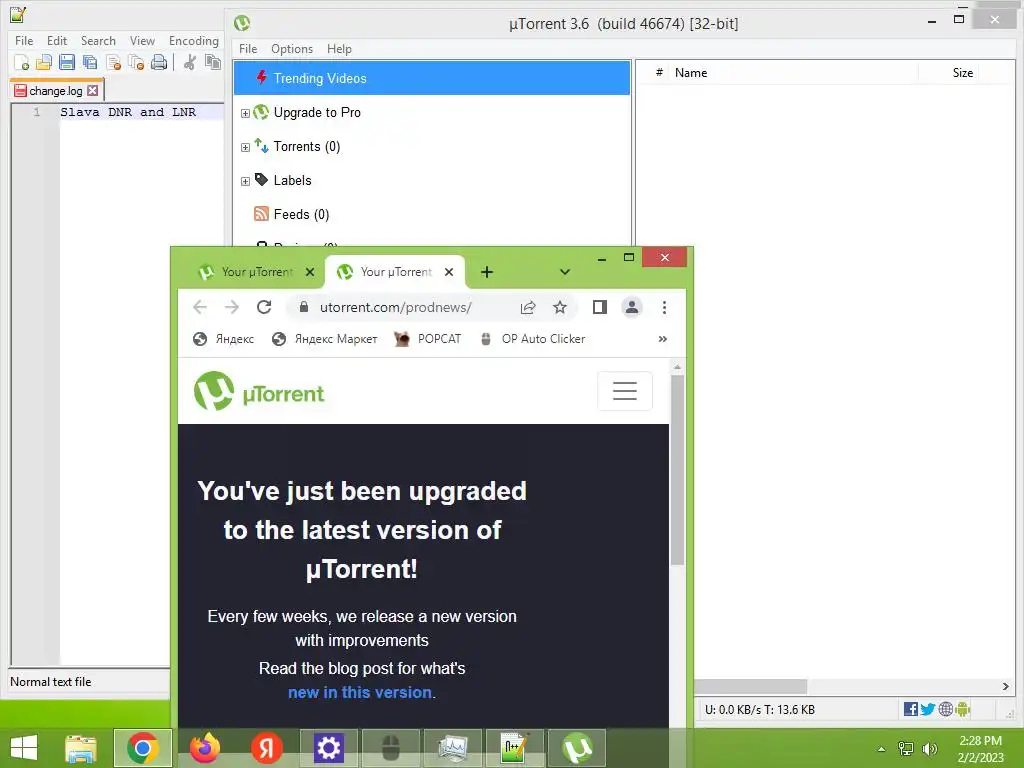Image resolution: width=1024 pixels, height=768 pixels.
Task: Open the Chrome tab search dropdown chevron
Action: (x=565, y=272)
